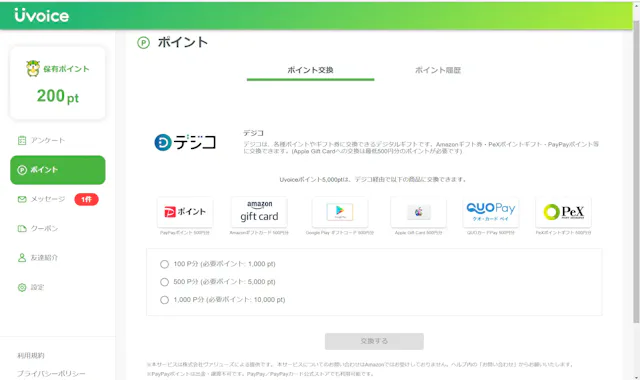Select the Apple Gift Card tile
This screenshot has width=640, height=380.
tap(418, 212)
